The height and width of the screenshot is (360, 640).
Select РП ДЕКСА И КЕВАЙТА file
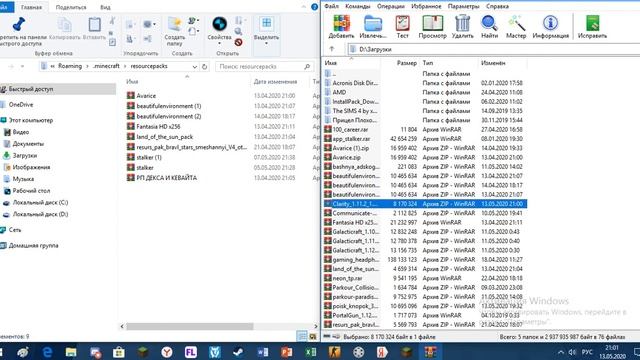(166, 178)
